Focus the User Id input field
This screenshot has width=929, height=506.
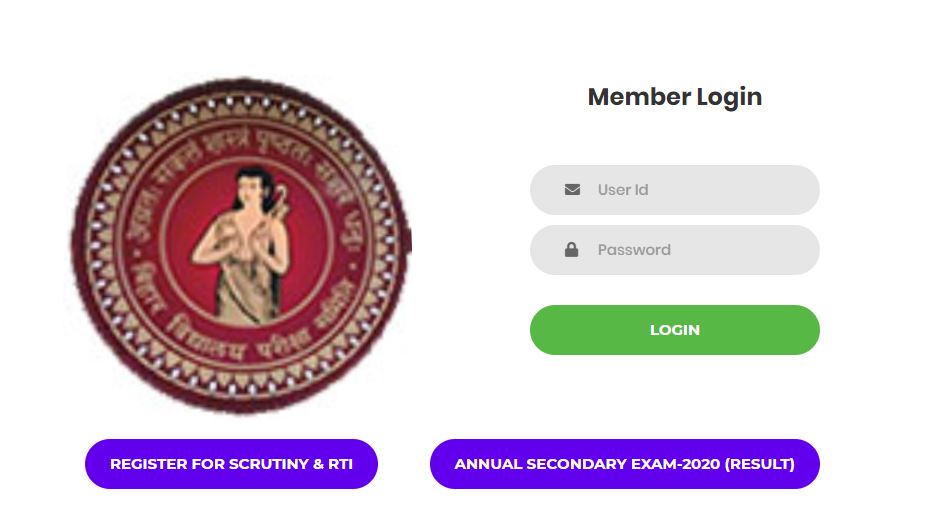tap(700, 190)
